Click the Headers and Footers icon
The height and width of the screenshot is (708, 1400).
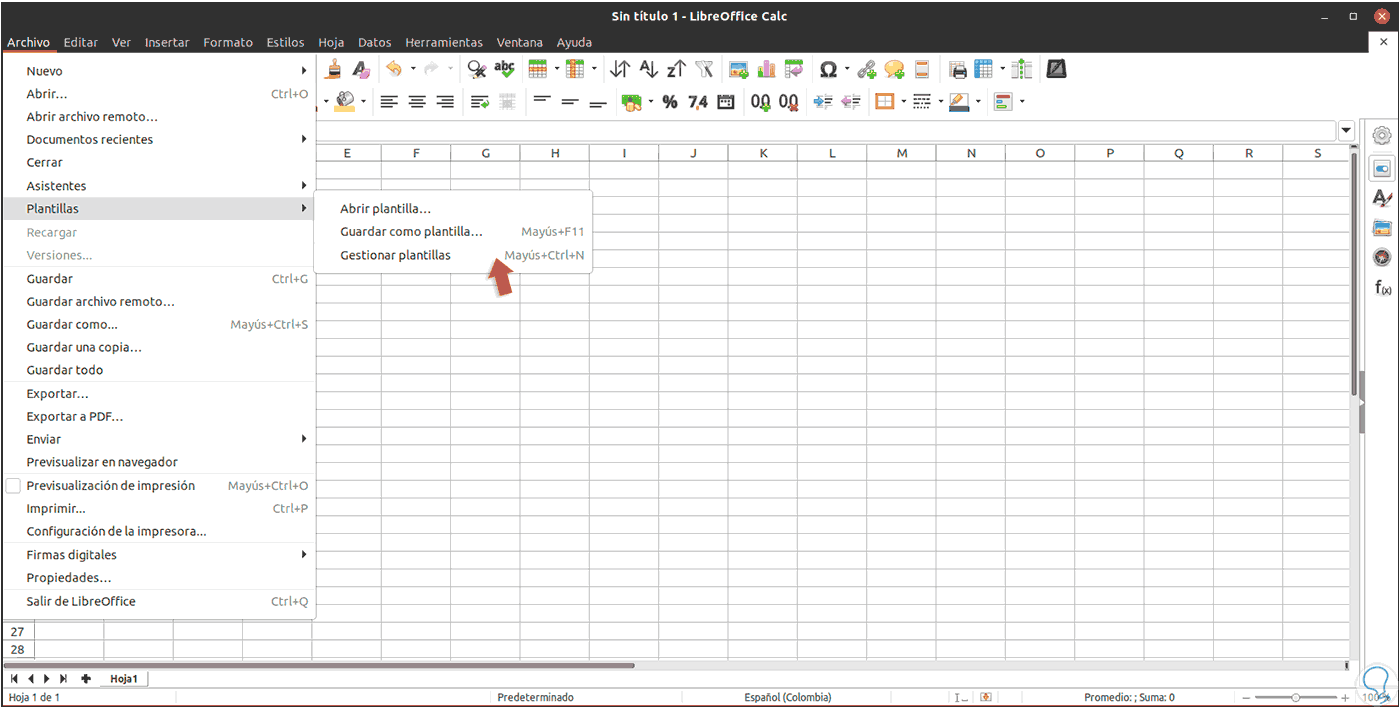[922, 69]
